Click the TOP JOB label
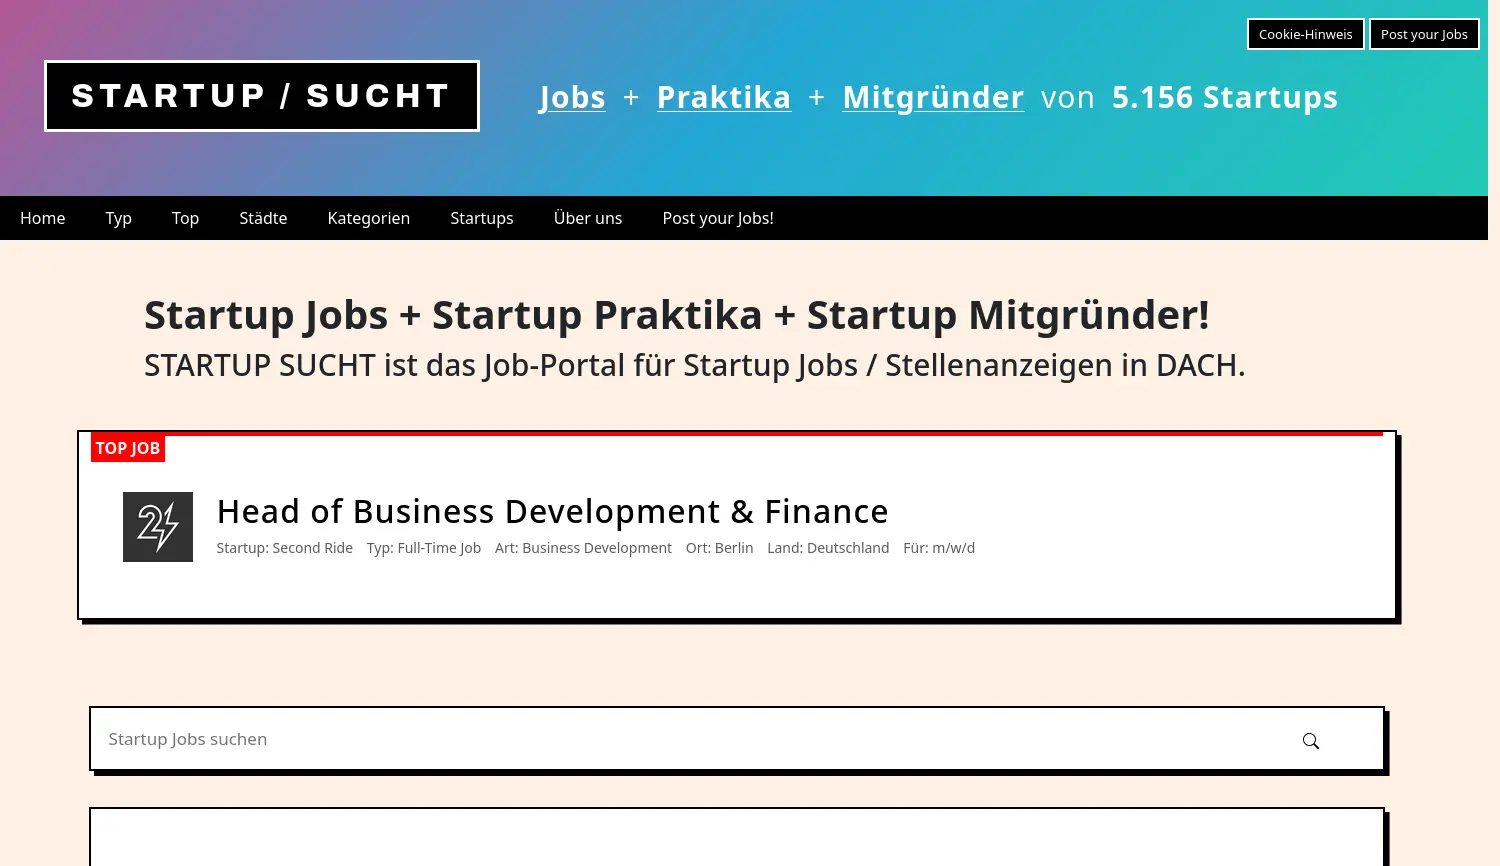This screenshot has height=866, width=1500. tap(127, 447)
